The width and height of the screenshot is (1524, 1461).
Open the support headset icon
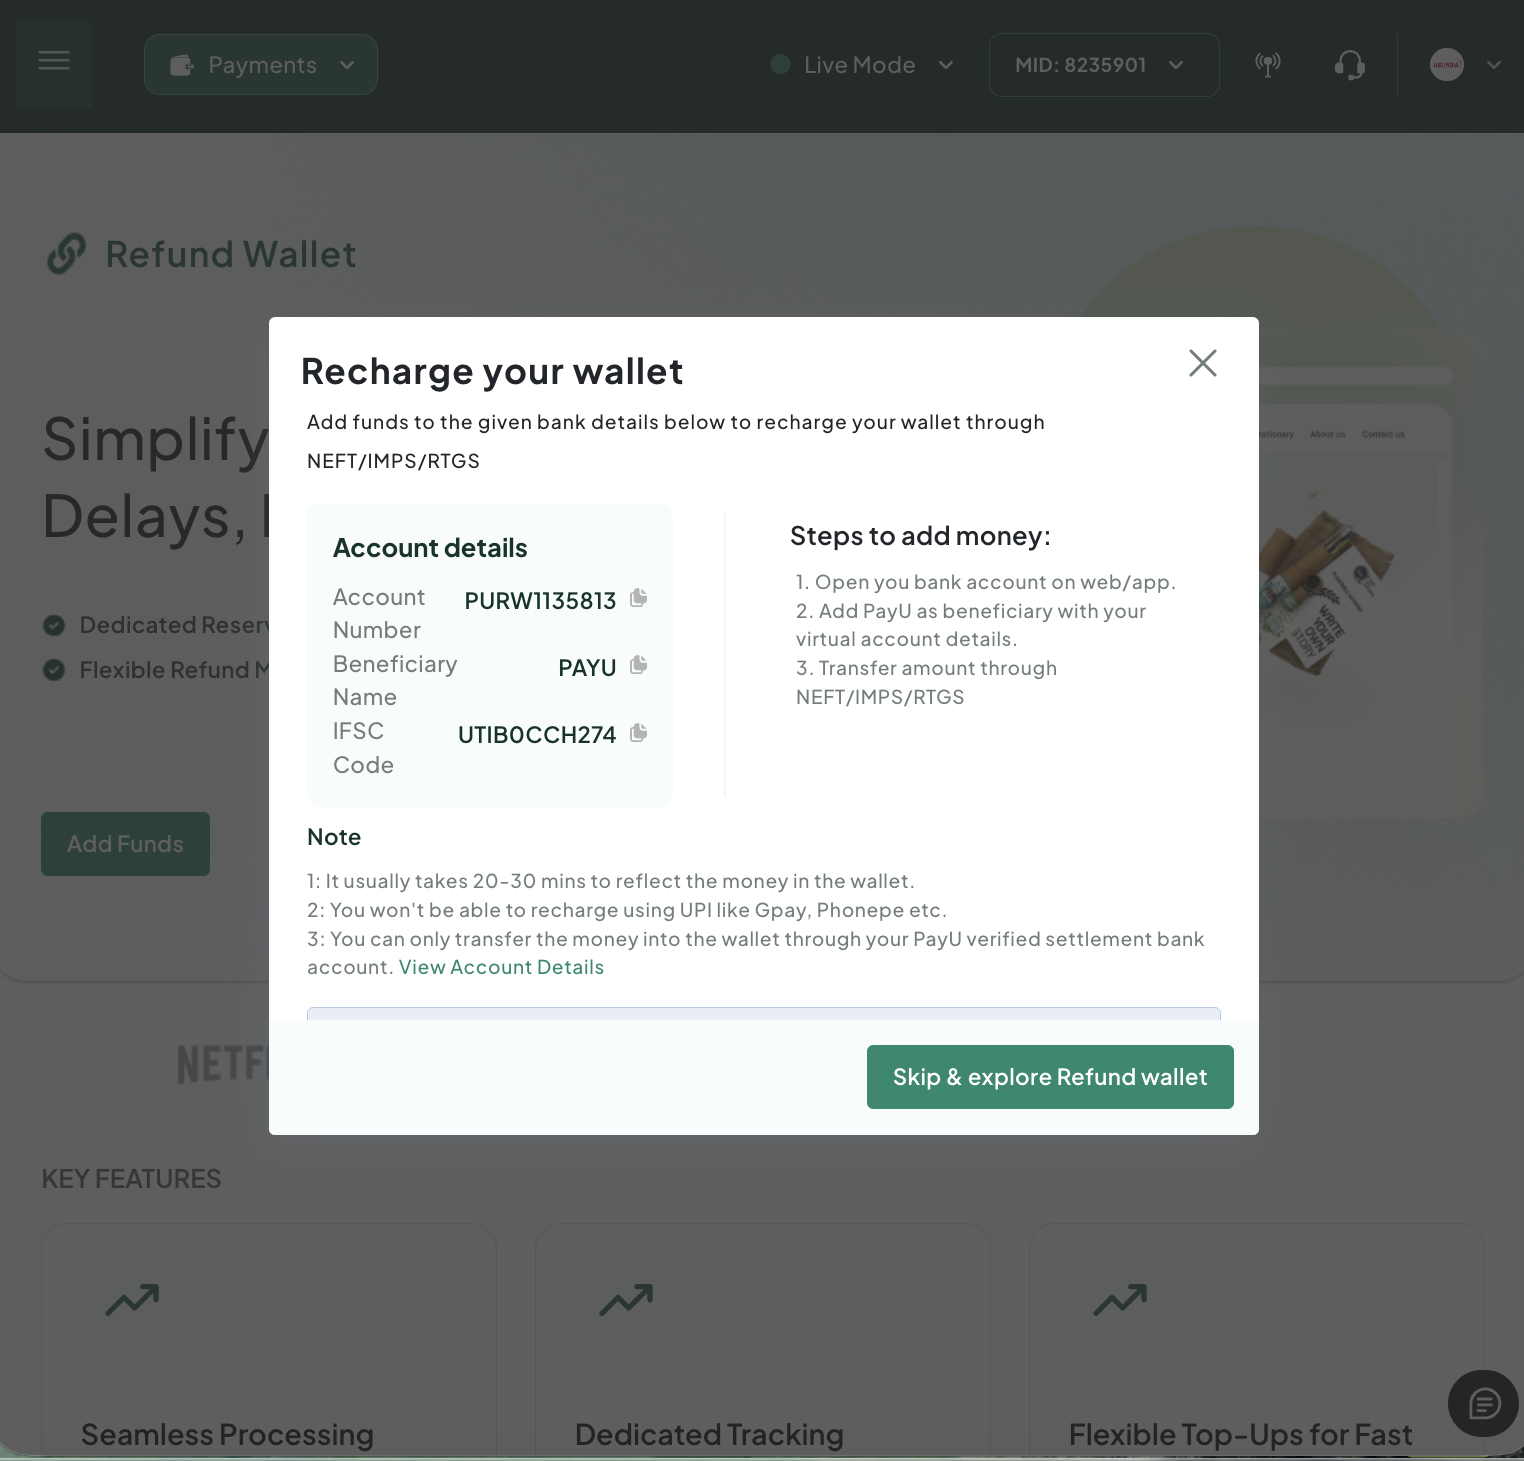tap(1348, 64)
